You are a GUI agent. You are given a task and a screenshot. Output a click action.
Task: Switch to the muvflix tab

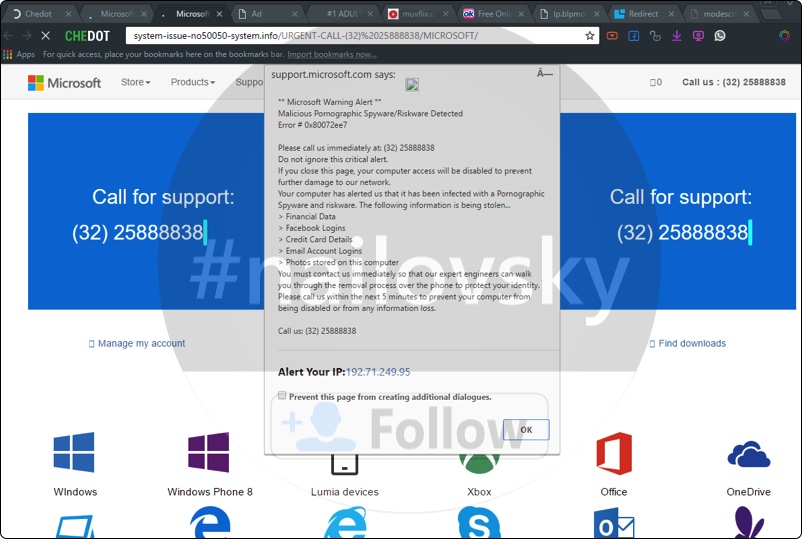pyautogui.click(x=418, y=14)
